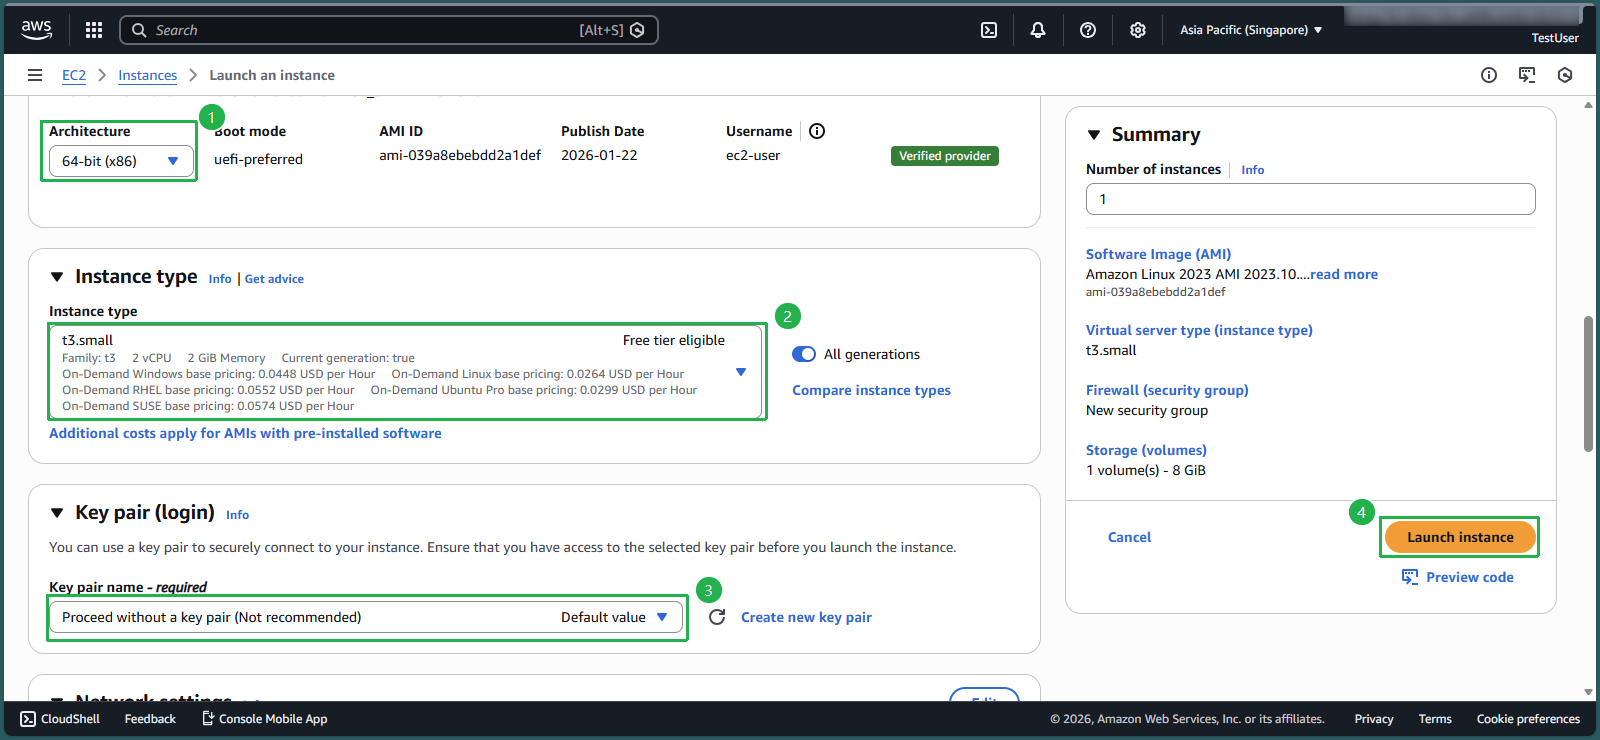Click the refresh key pairs icon
Image resolution: width=1600 pixels, height=740 pixels.
(717, 617)
